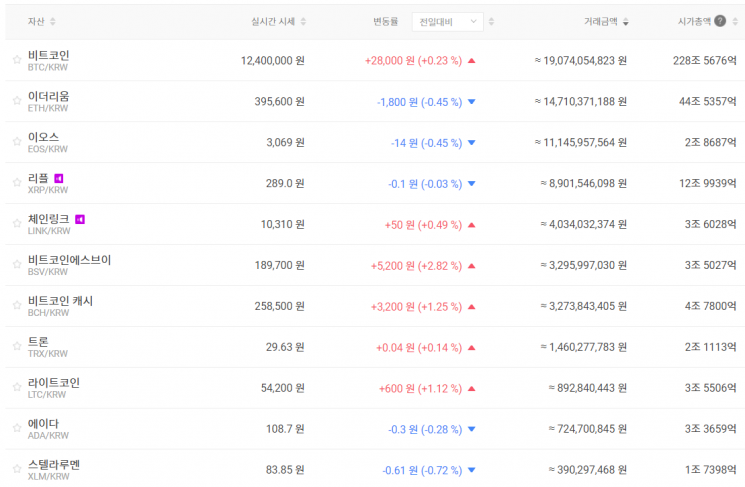The height and width of the screenshot is (487, 745).
Task: Open the 비트코인 캐시 asset link
Action: [x=60, y=301]
